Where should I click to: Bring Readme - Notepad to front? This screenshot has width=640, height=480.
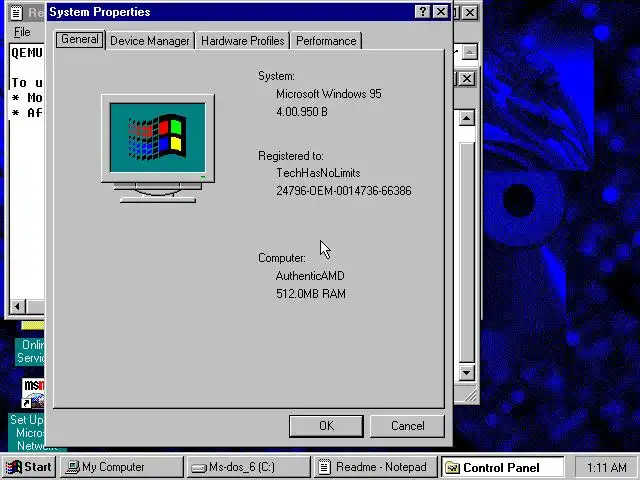[x=375, y=467]
